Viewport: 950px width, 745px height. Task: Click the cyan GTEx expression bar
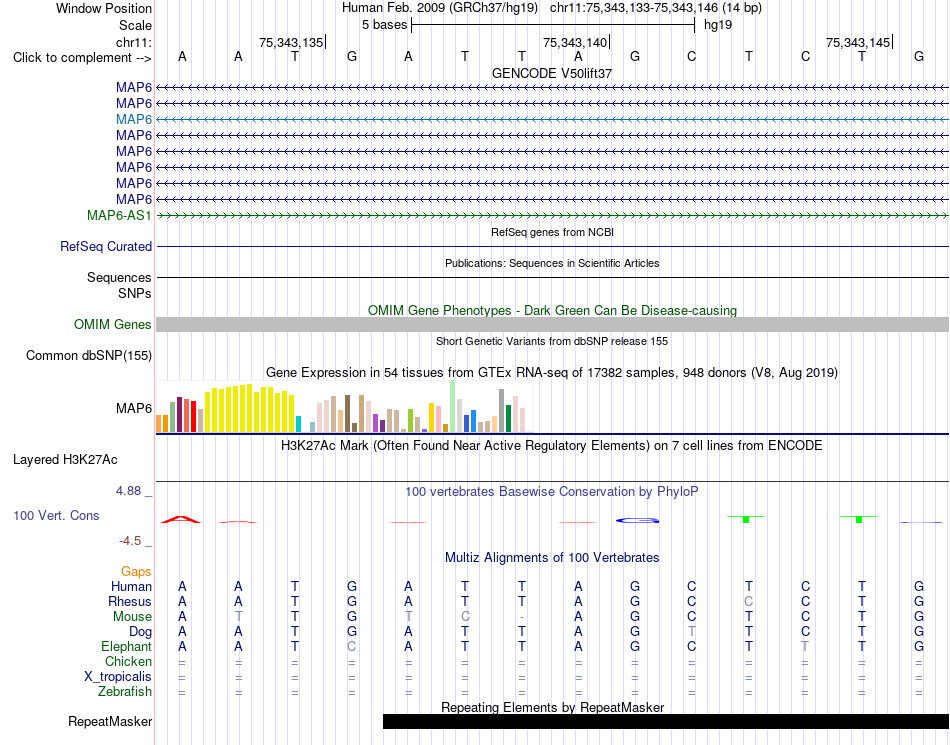click(299, 424)
